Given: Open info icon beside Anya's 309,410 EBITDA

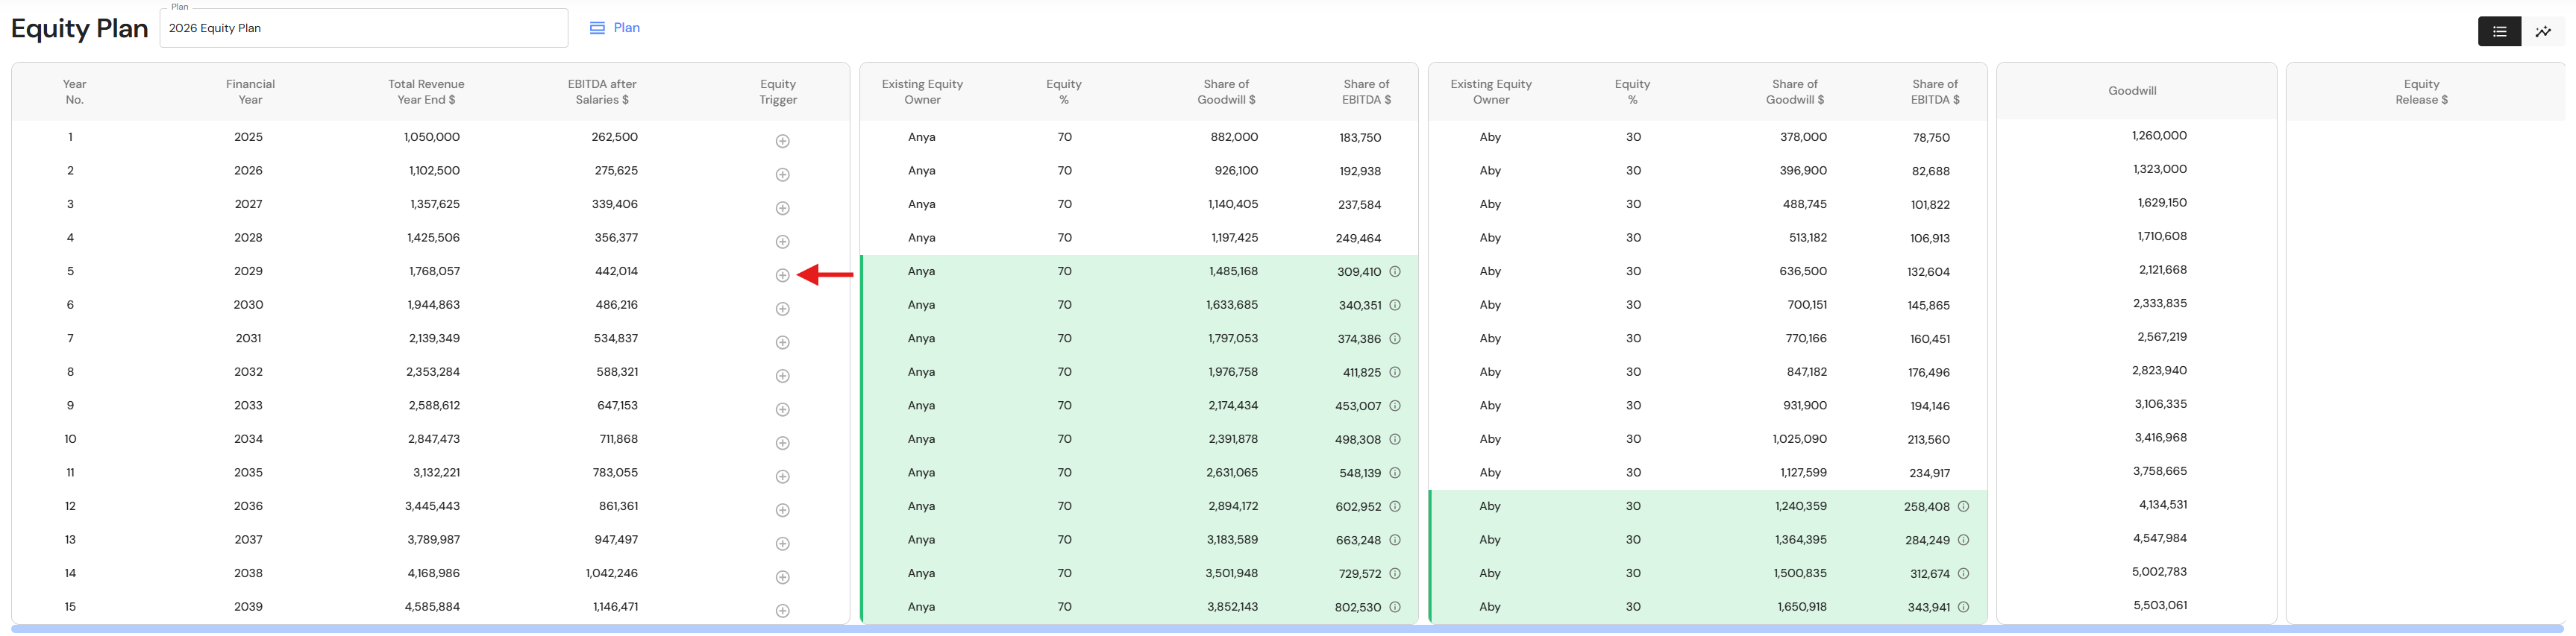Looking at the screenshot, I should [x=1395, y=271].
